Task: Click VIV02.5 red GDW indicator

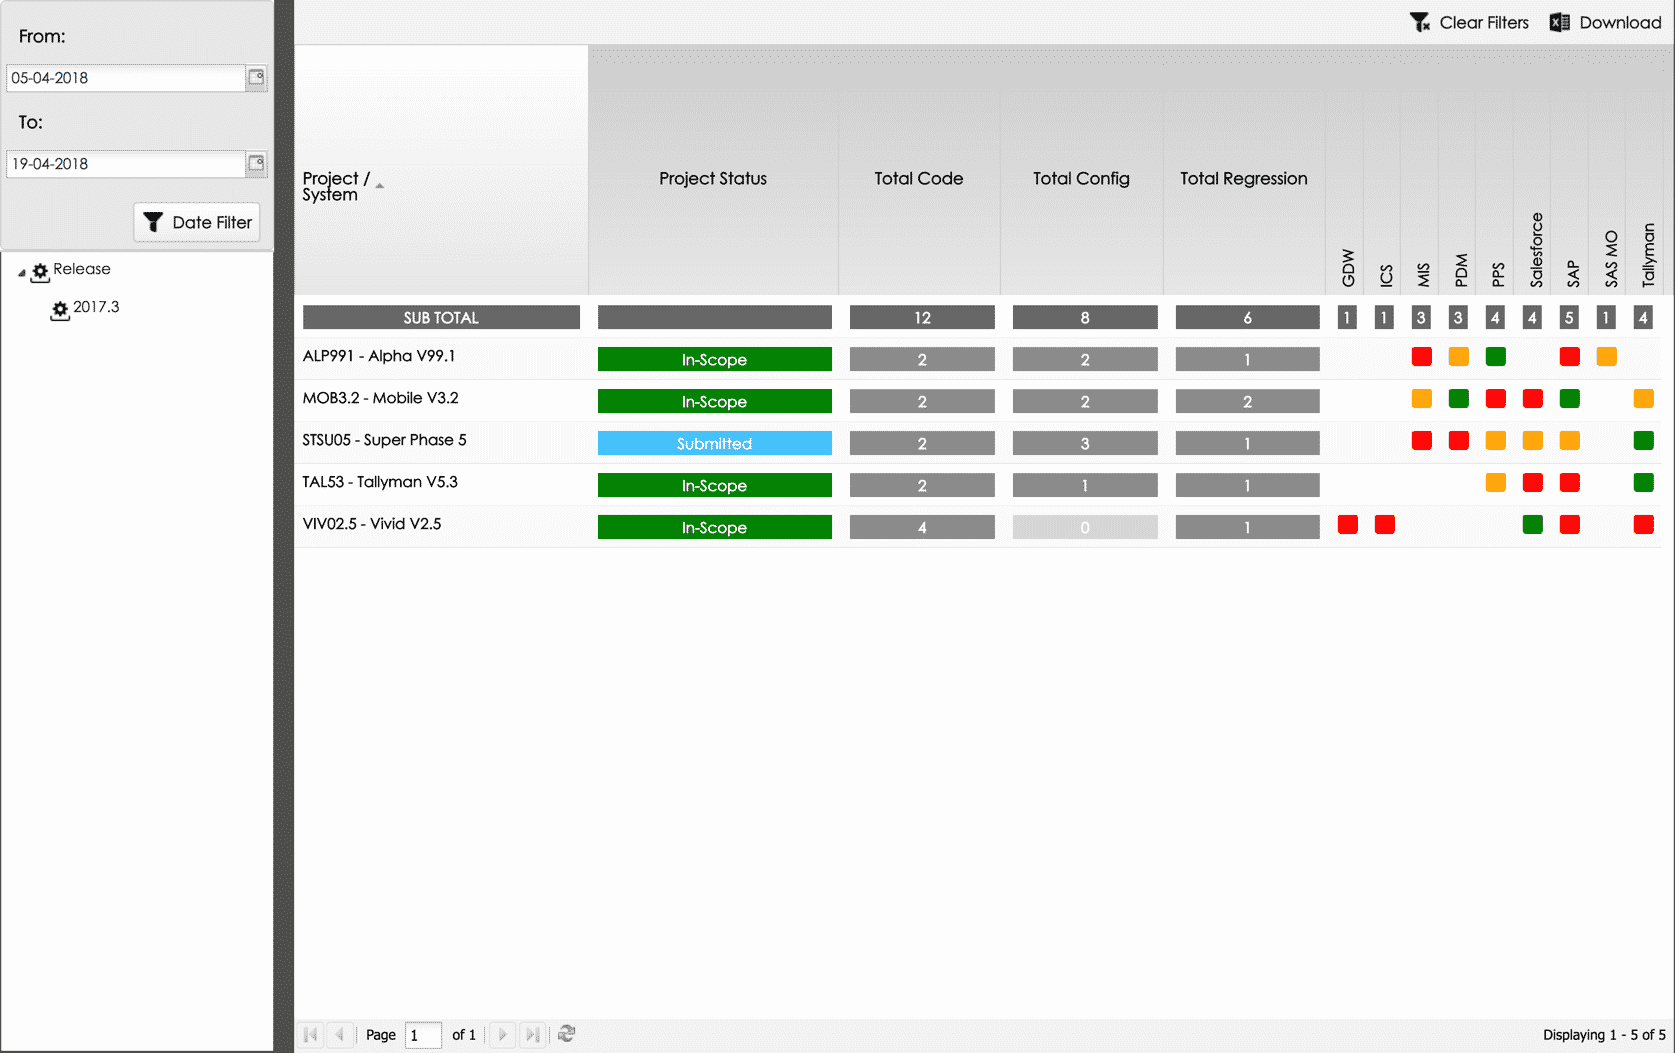Action: pos(1348,524)
